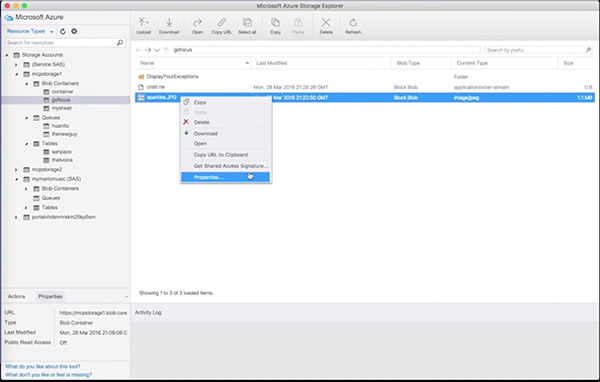Viewport: 600px width, 382px height.
Task: Refresh the resource tree icon
Action: (x=63, y=31)
